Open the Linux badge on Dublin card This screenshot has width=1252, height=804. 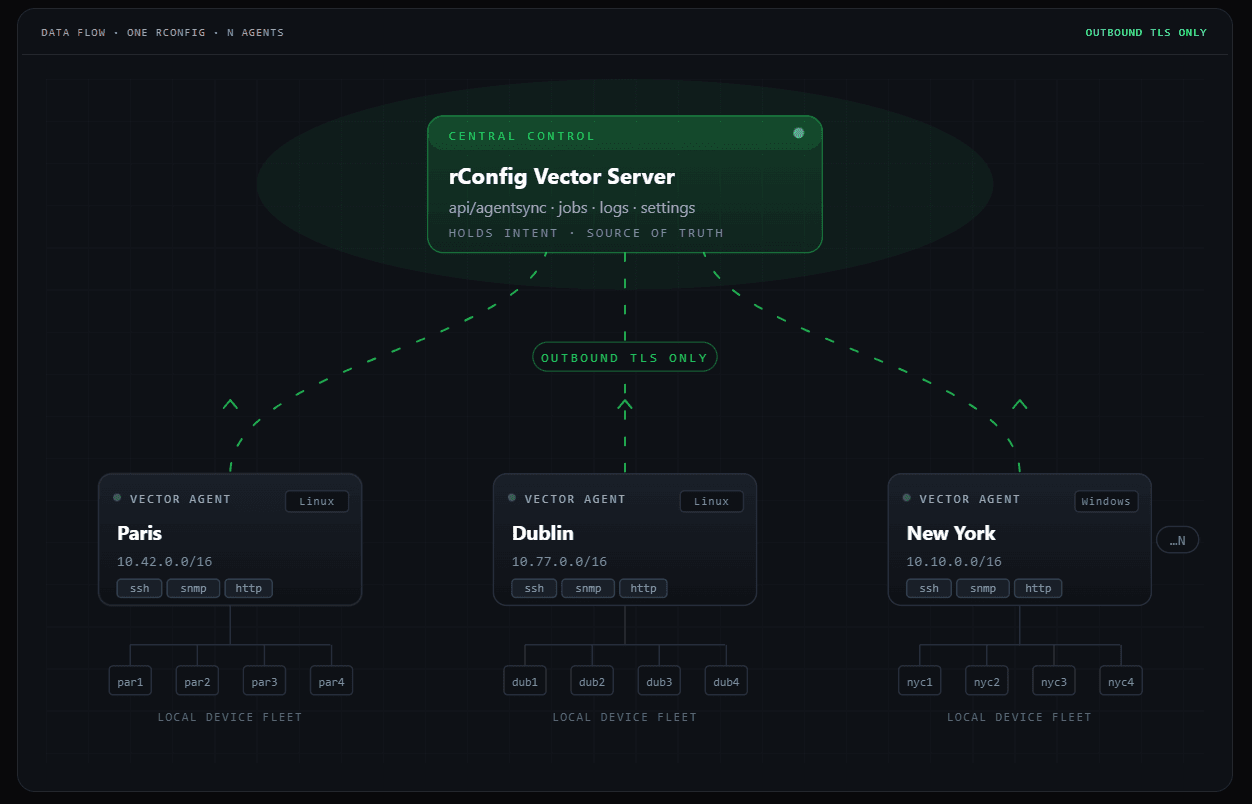tap(711, 501)
